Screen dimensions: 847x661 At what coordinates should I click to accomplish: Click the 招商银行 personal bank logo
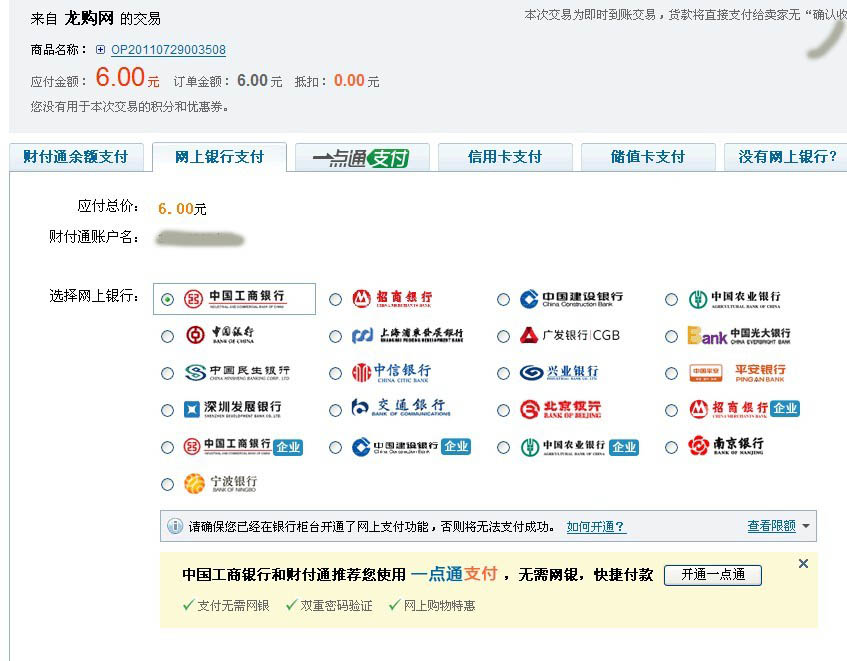tap(392, 299)
